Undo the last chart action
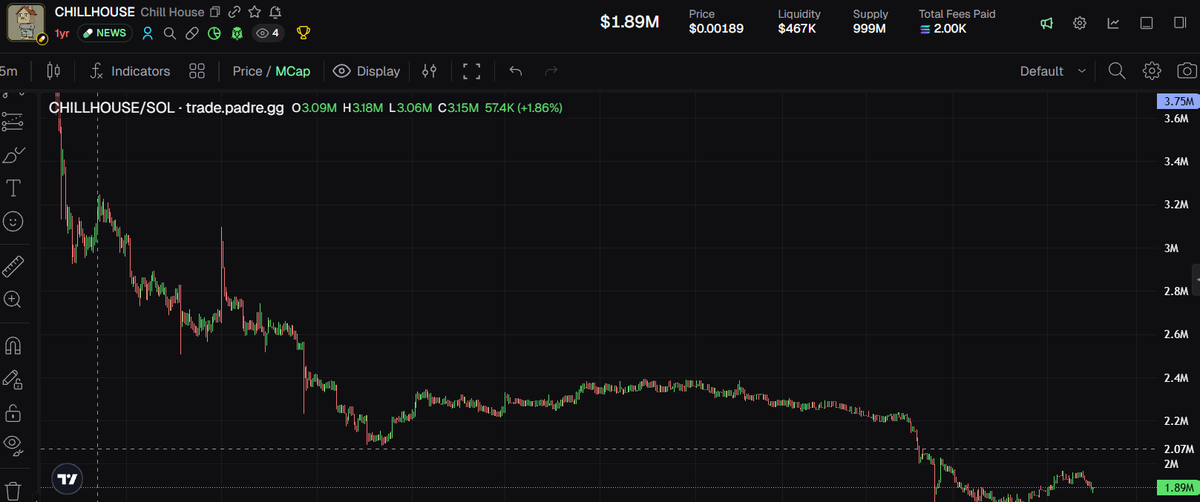 pos(516,71)
